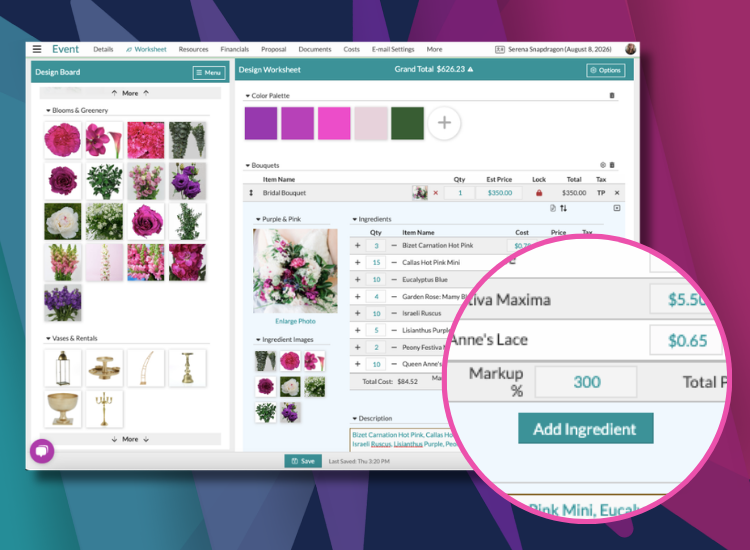
Task: Open the Details tab
Action: (103, 49)
